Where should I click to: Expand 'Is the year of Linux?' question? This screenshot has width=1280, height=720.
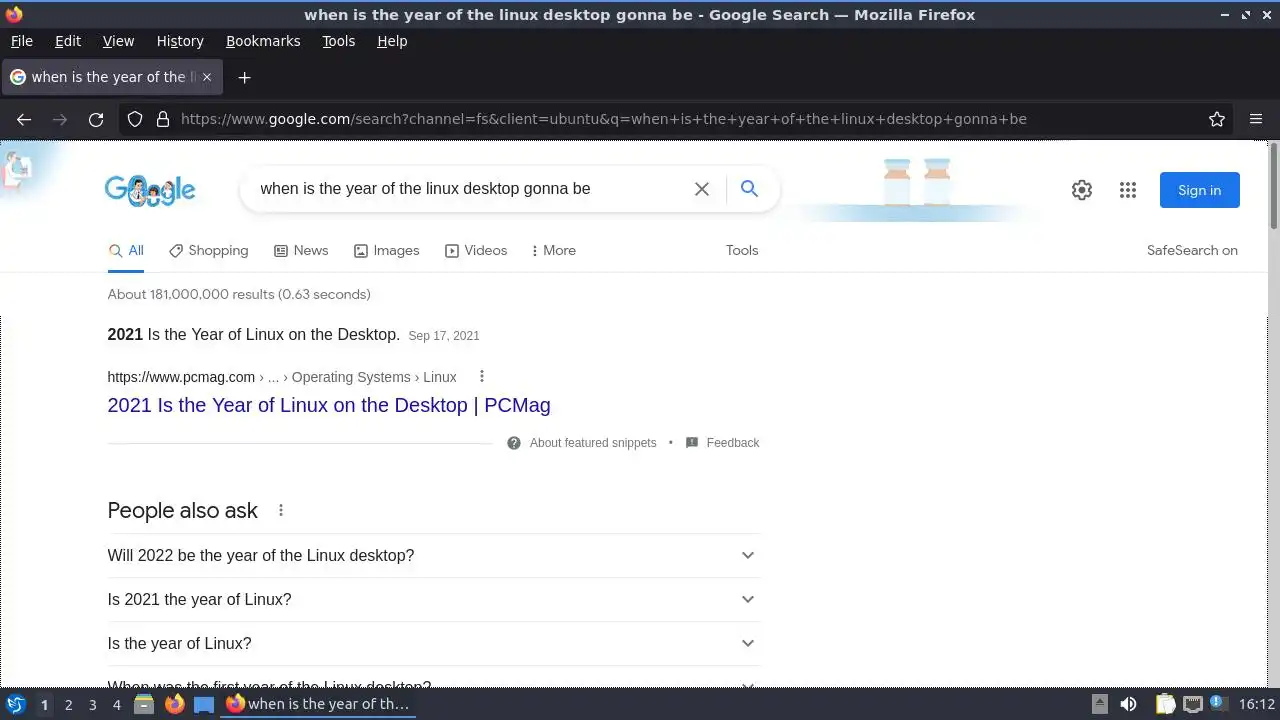pos(433,643)
